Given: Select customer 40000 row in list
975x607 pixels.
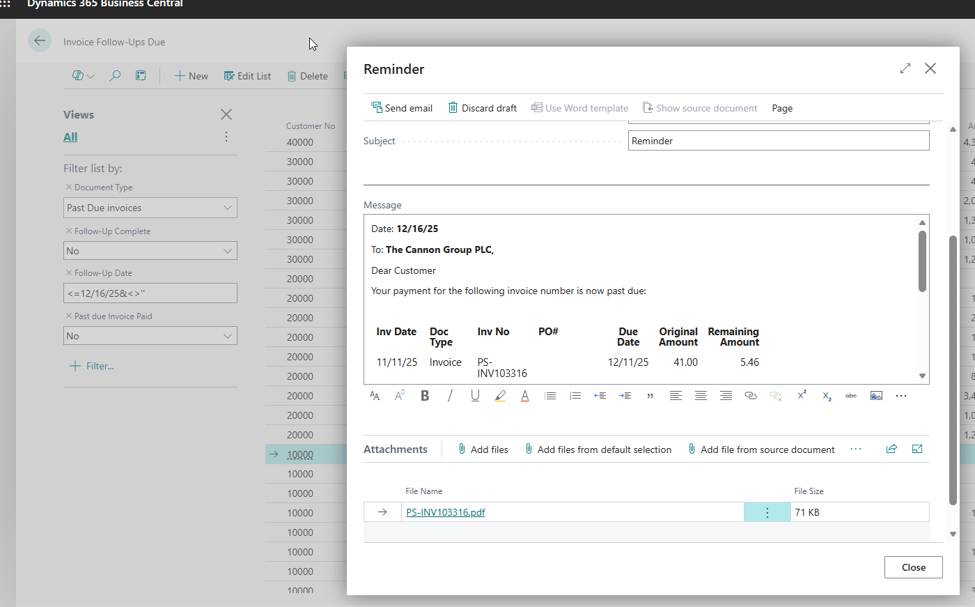Looking at the screenshot, I should 300,142.
